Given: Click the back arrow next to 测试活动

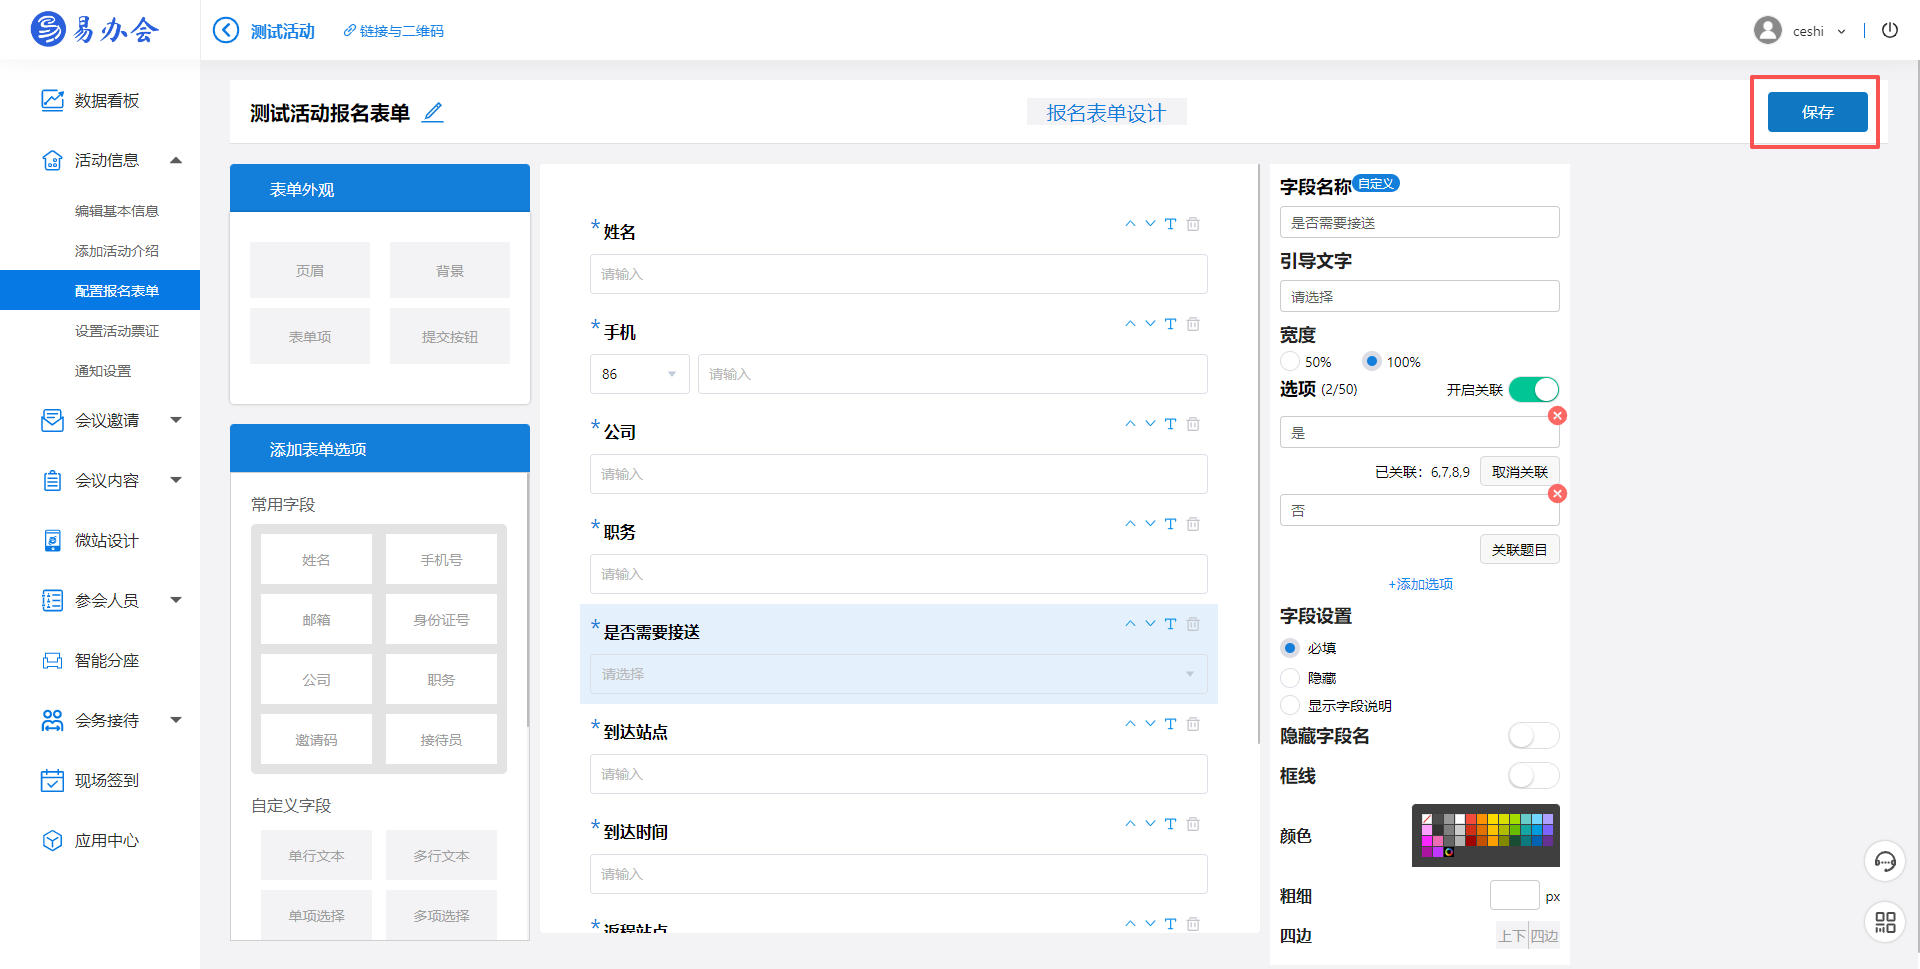Looking at the screenshot, I should 226,31.
